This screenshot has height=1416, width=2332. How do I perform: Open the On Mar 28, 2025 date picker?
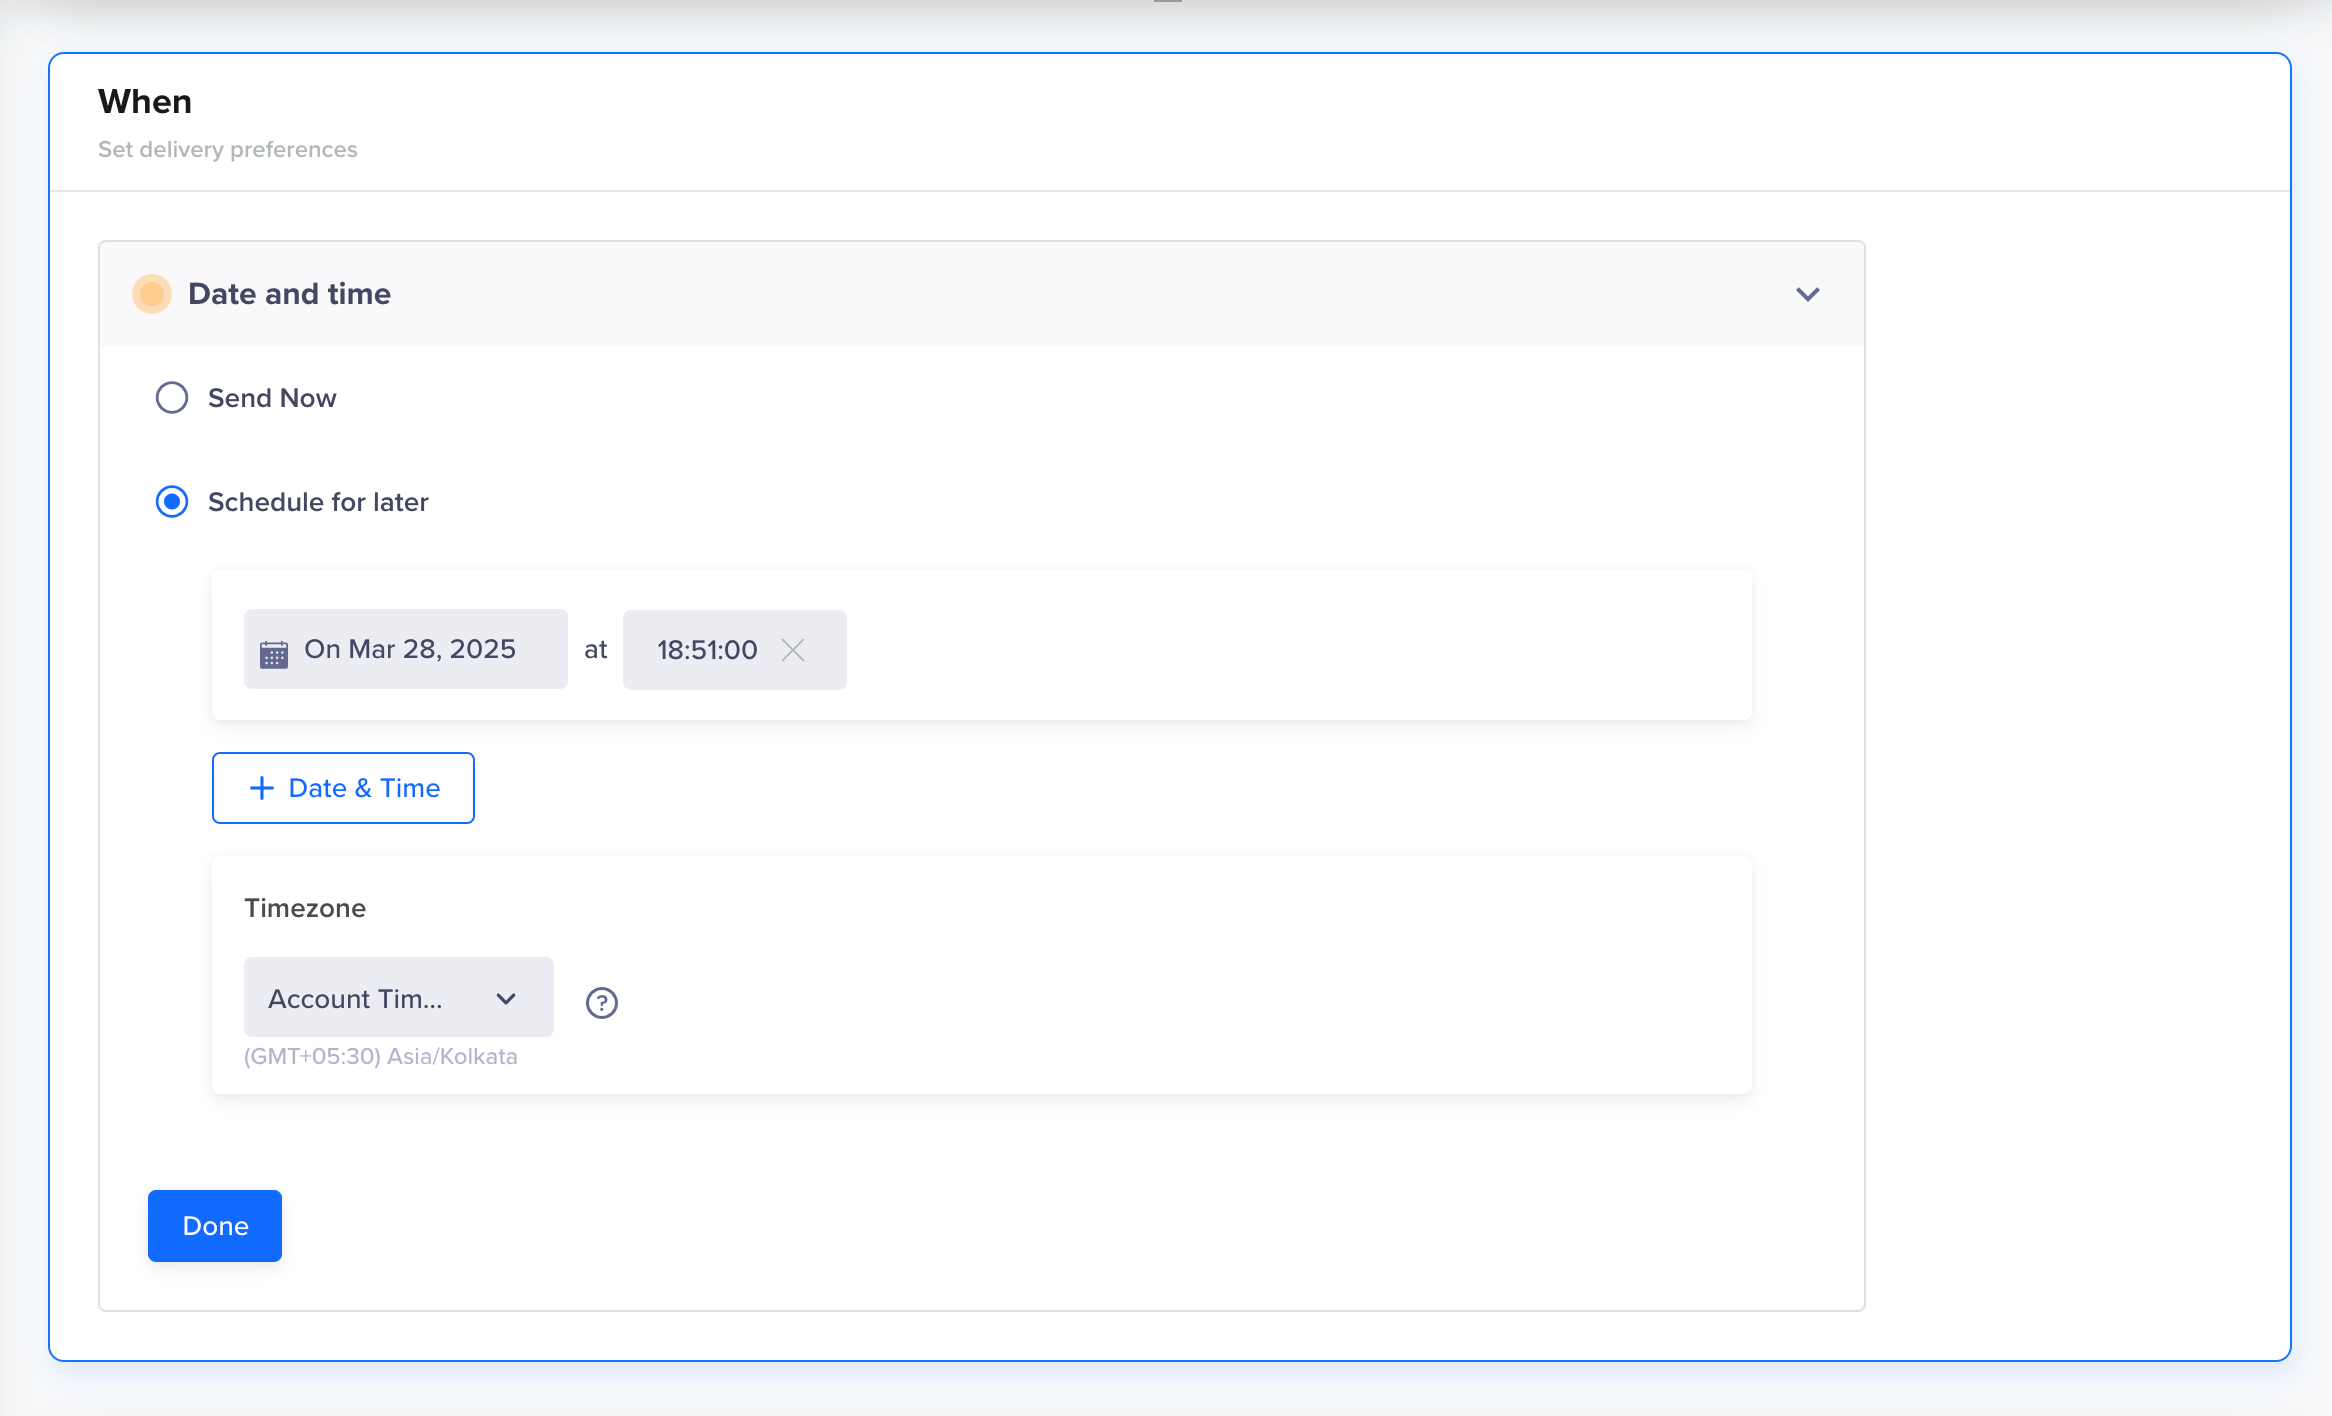point(410,649)
